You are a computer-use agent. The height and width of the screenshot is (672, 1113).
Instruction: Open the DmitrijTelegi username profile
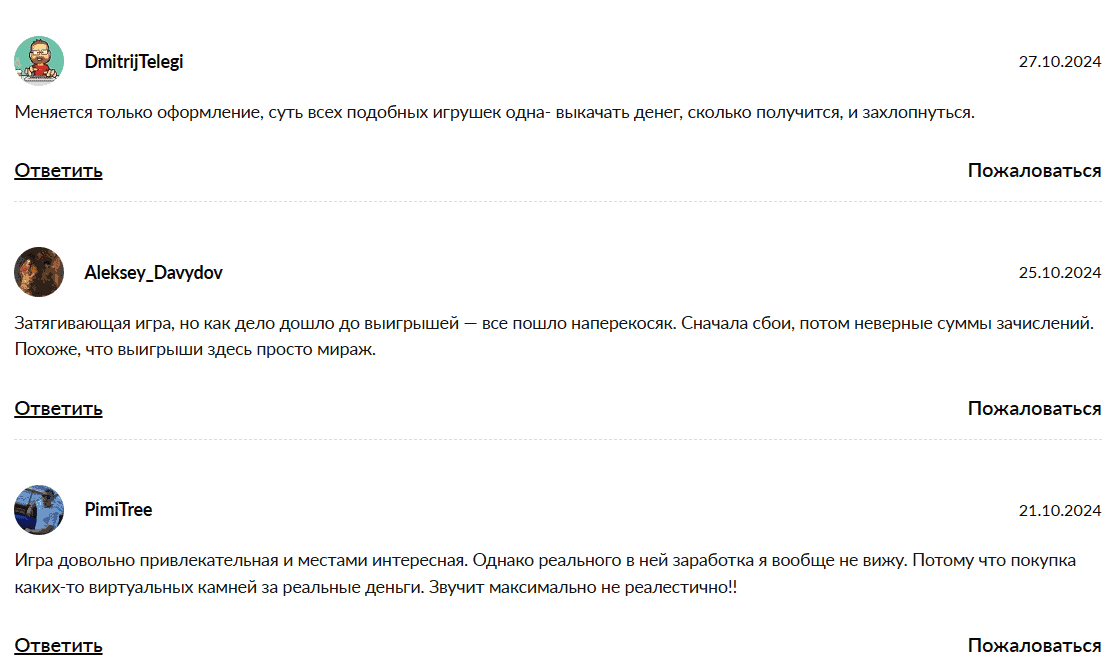[134, 62]
